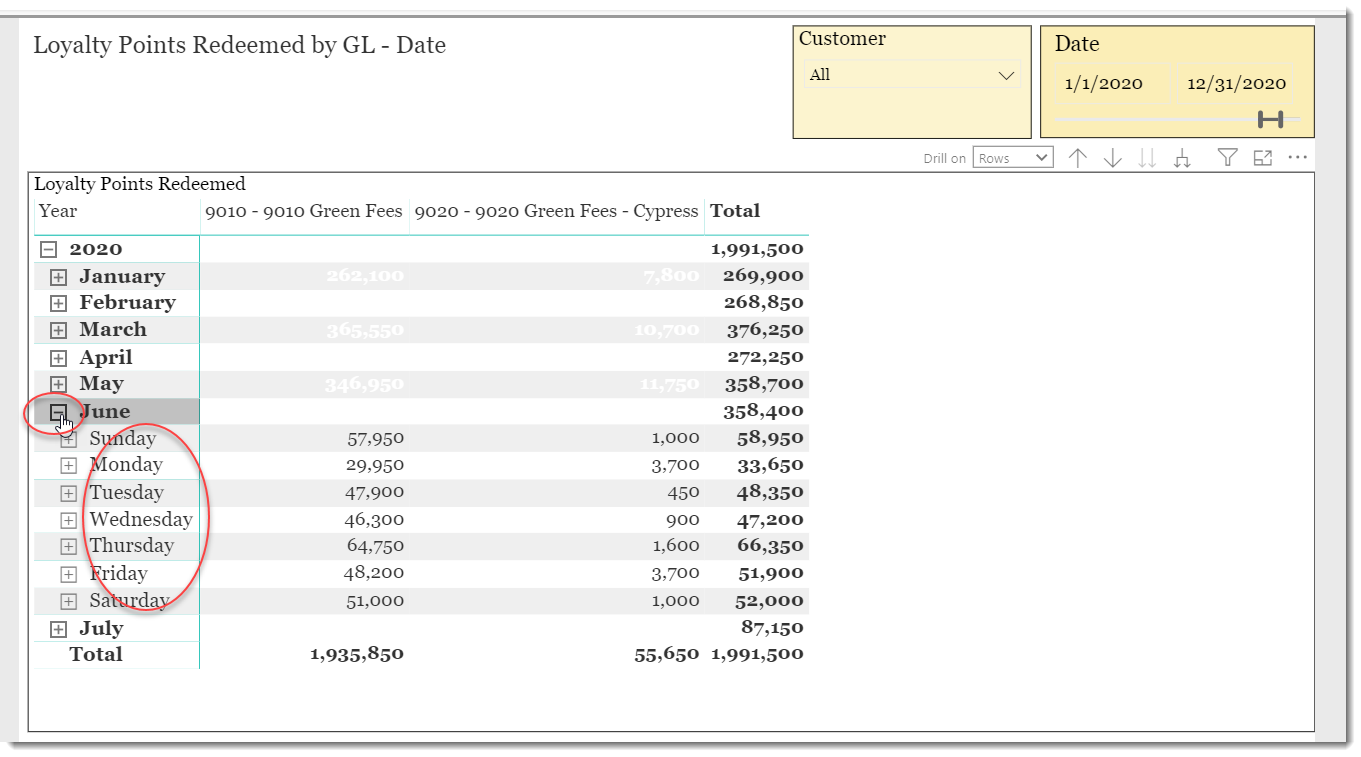Expand the Wednesday row under June
Image resolution: width=1361 pixels, height=757 pixels.
tap(68, 520)
